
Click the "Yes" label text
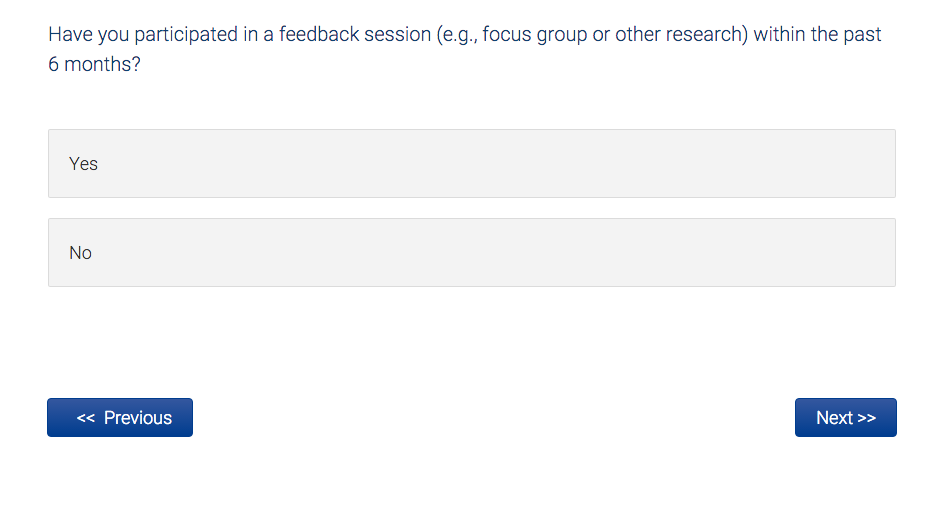pos(83,164)
